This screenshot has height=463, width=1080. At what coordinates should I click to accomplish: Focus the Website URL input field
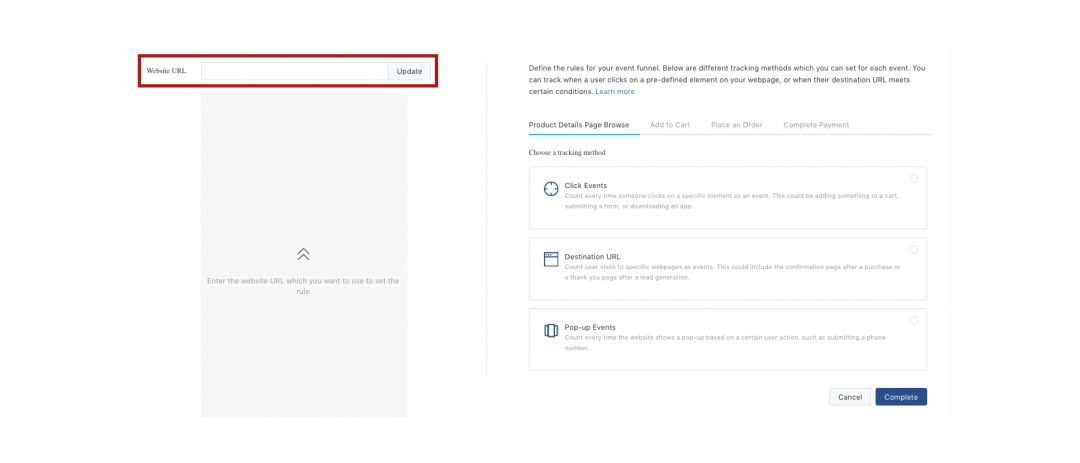click(295, 71)
